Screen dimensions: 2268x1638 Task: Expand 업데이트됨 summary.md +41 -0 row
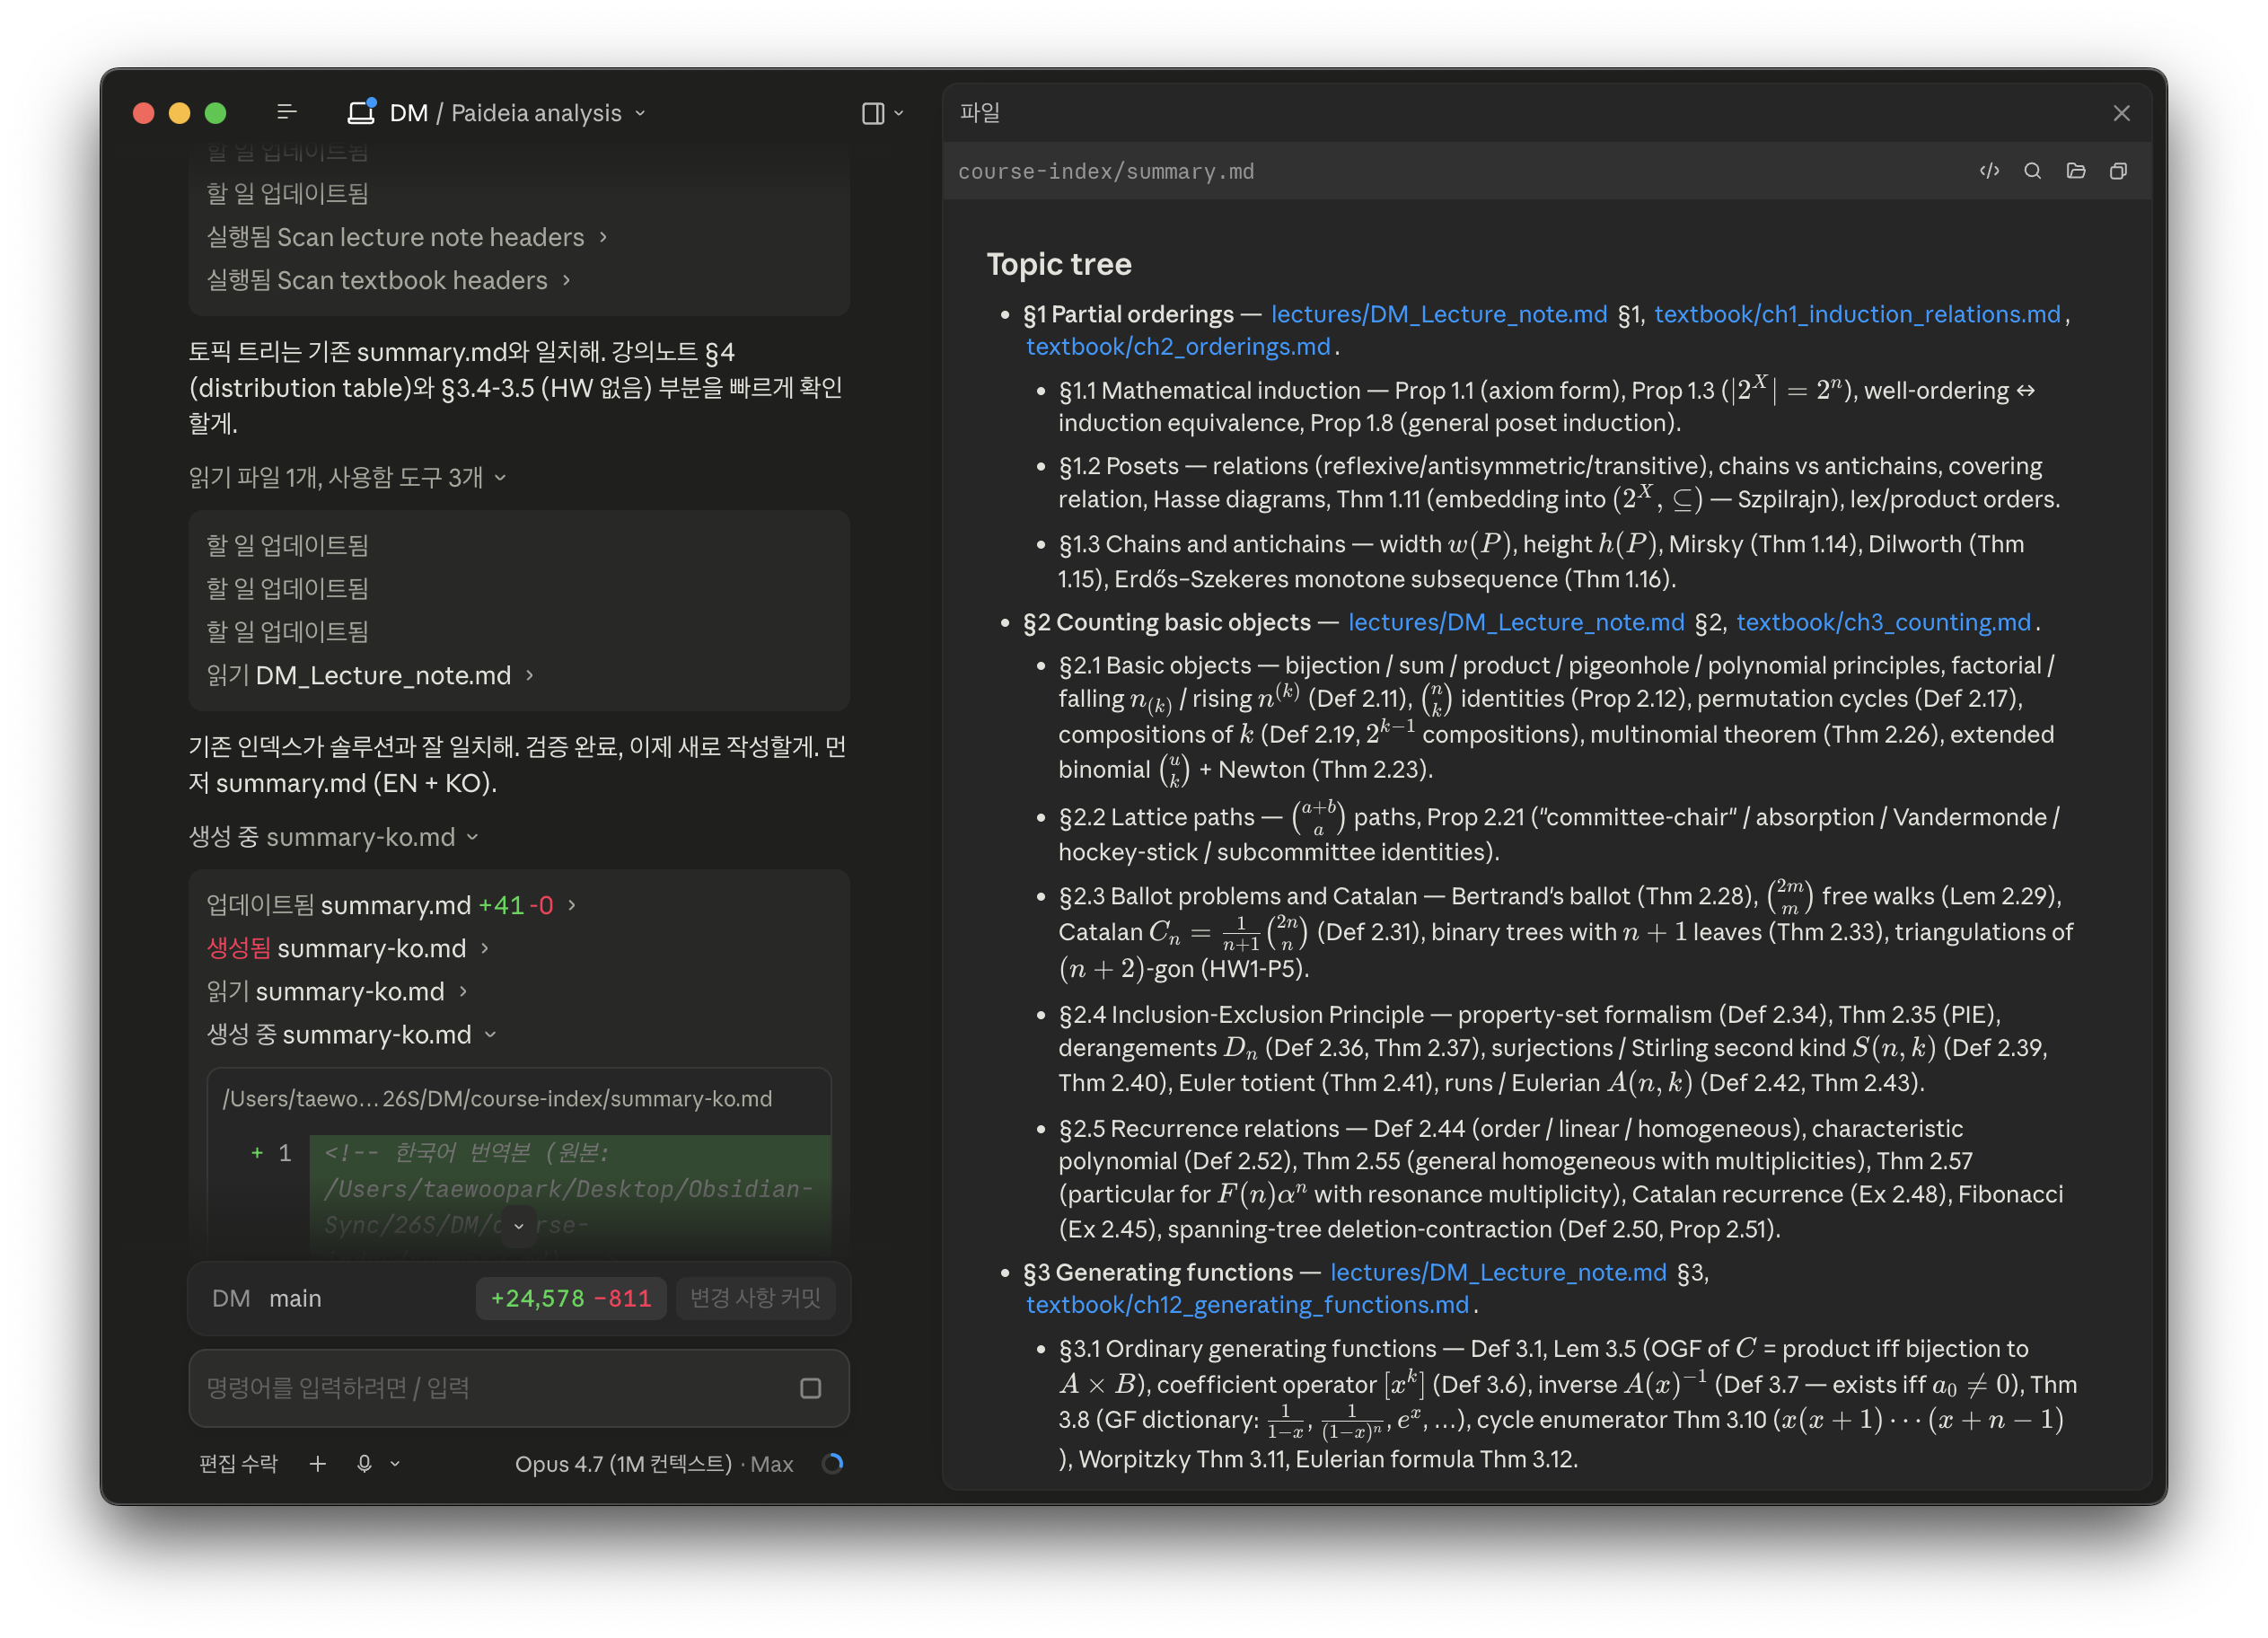coord(391,904)
